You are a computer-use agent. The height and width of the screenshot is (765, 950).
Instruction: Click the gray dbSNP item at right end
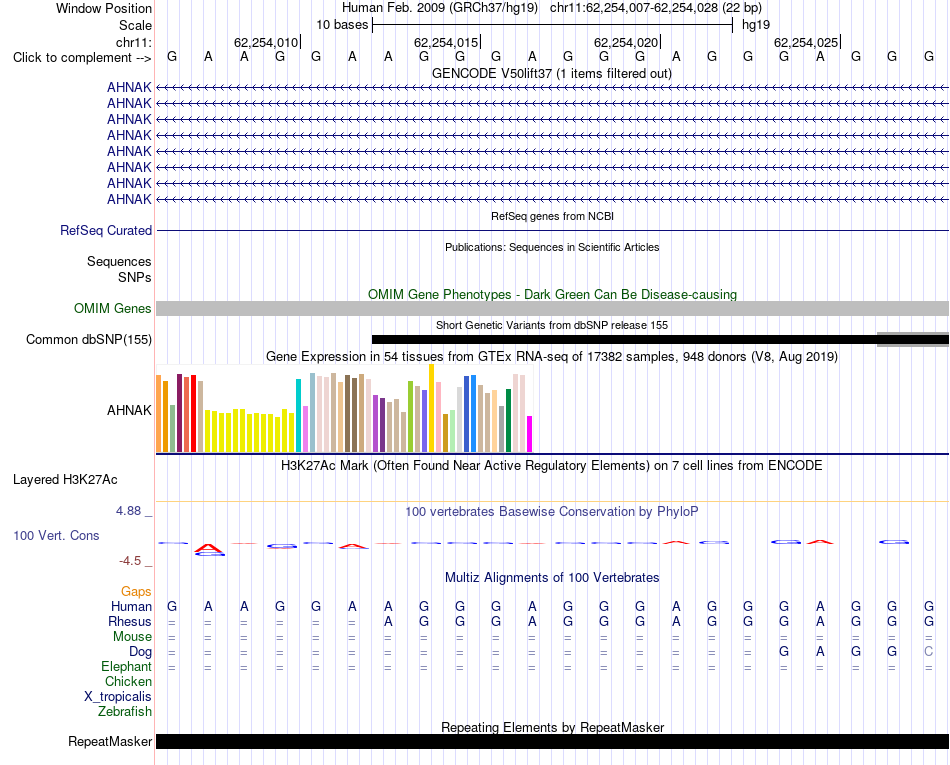click(913, 339)
